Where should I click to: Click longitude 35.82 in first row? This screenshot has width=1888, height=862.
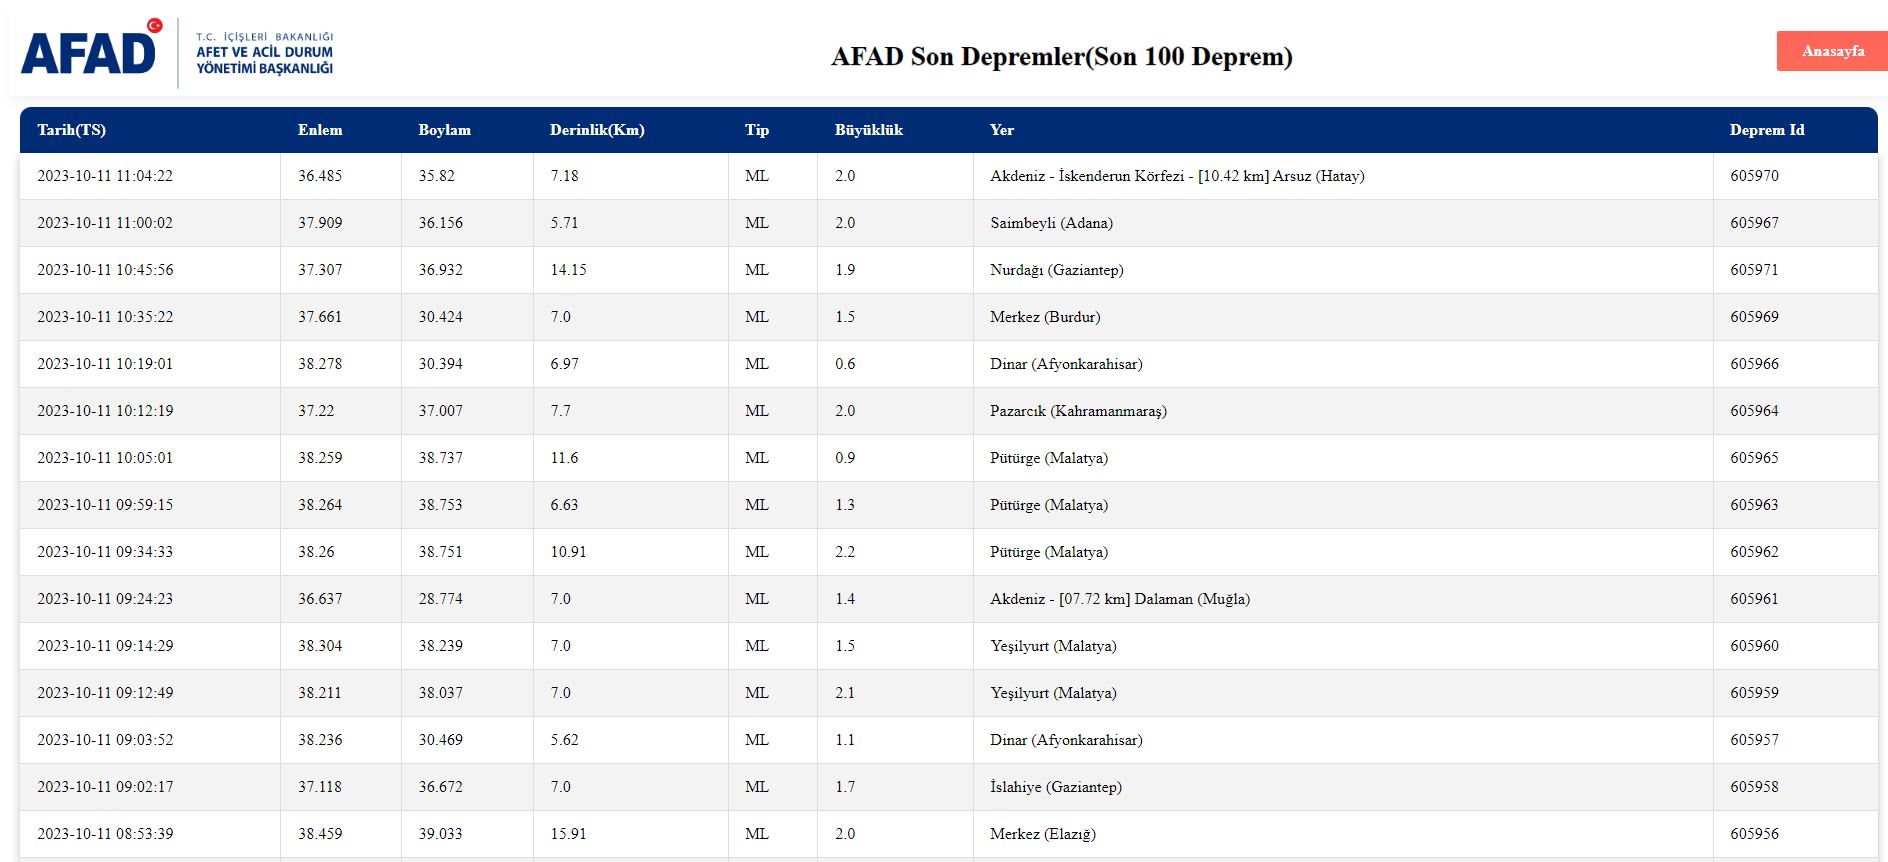[x=436, y=176]
